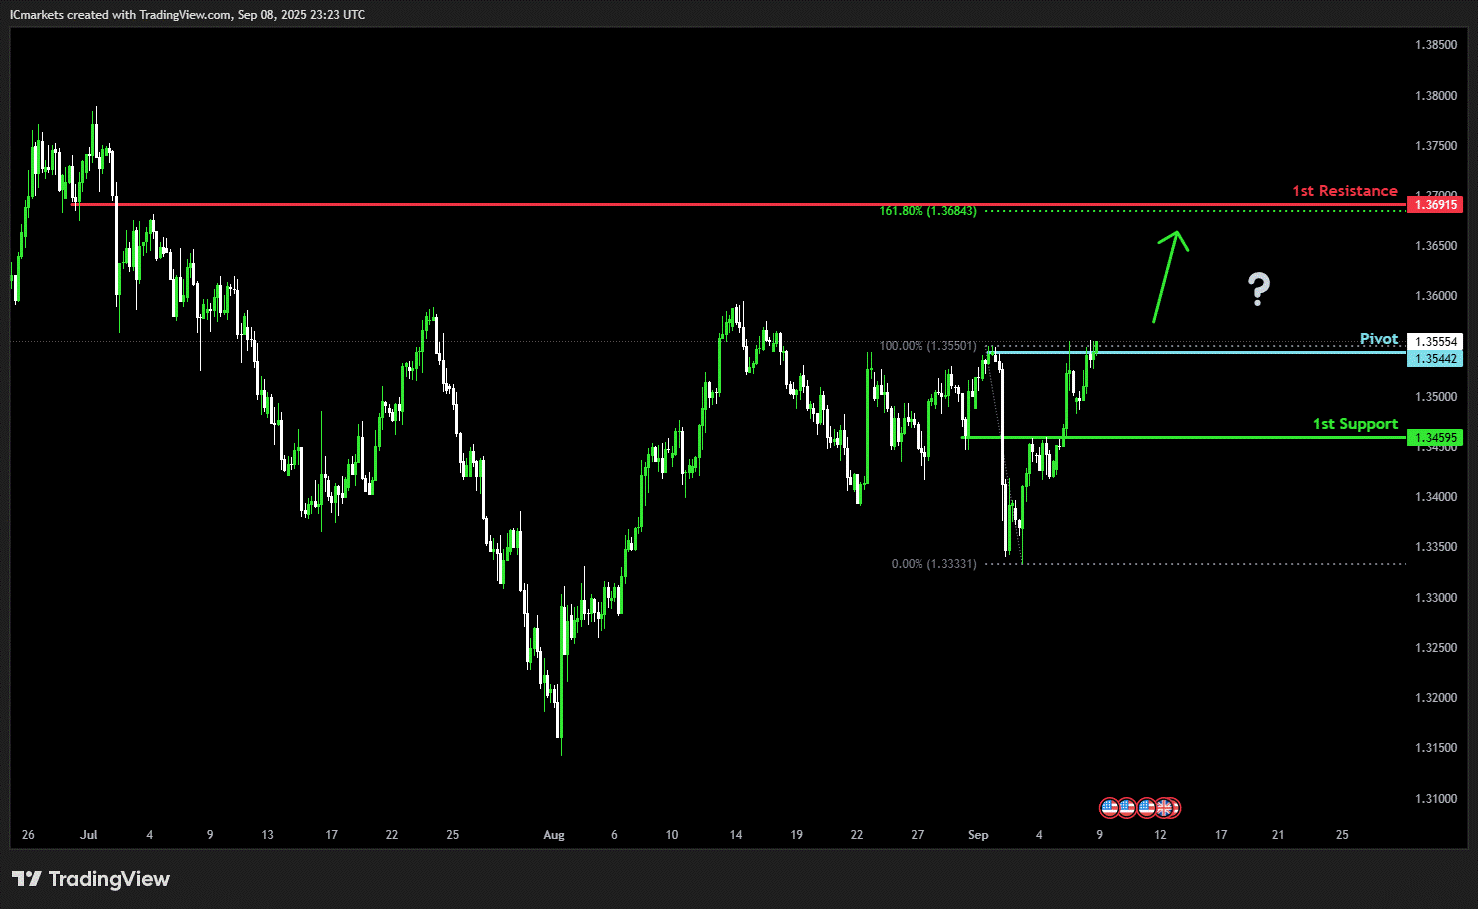Open the TradingView logo at bottom left
The width and height of the screenshot is (1478, 909).
click(91, 879)
